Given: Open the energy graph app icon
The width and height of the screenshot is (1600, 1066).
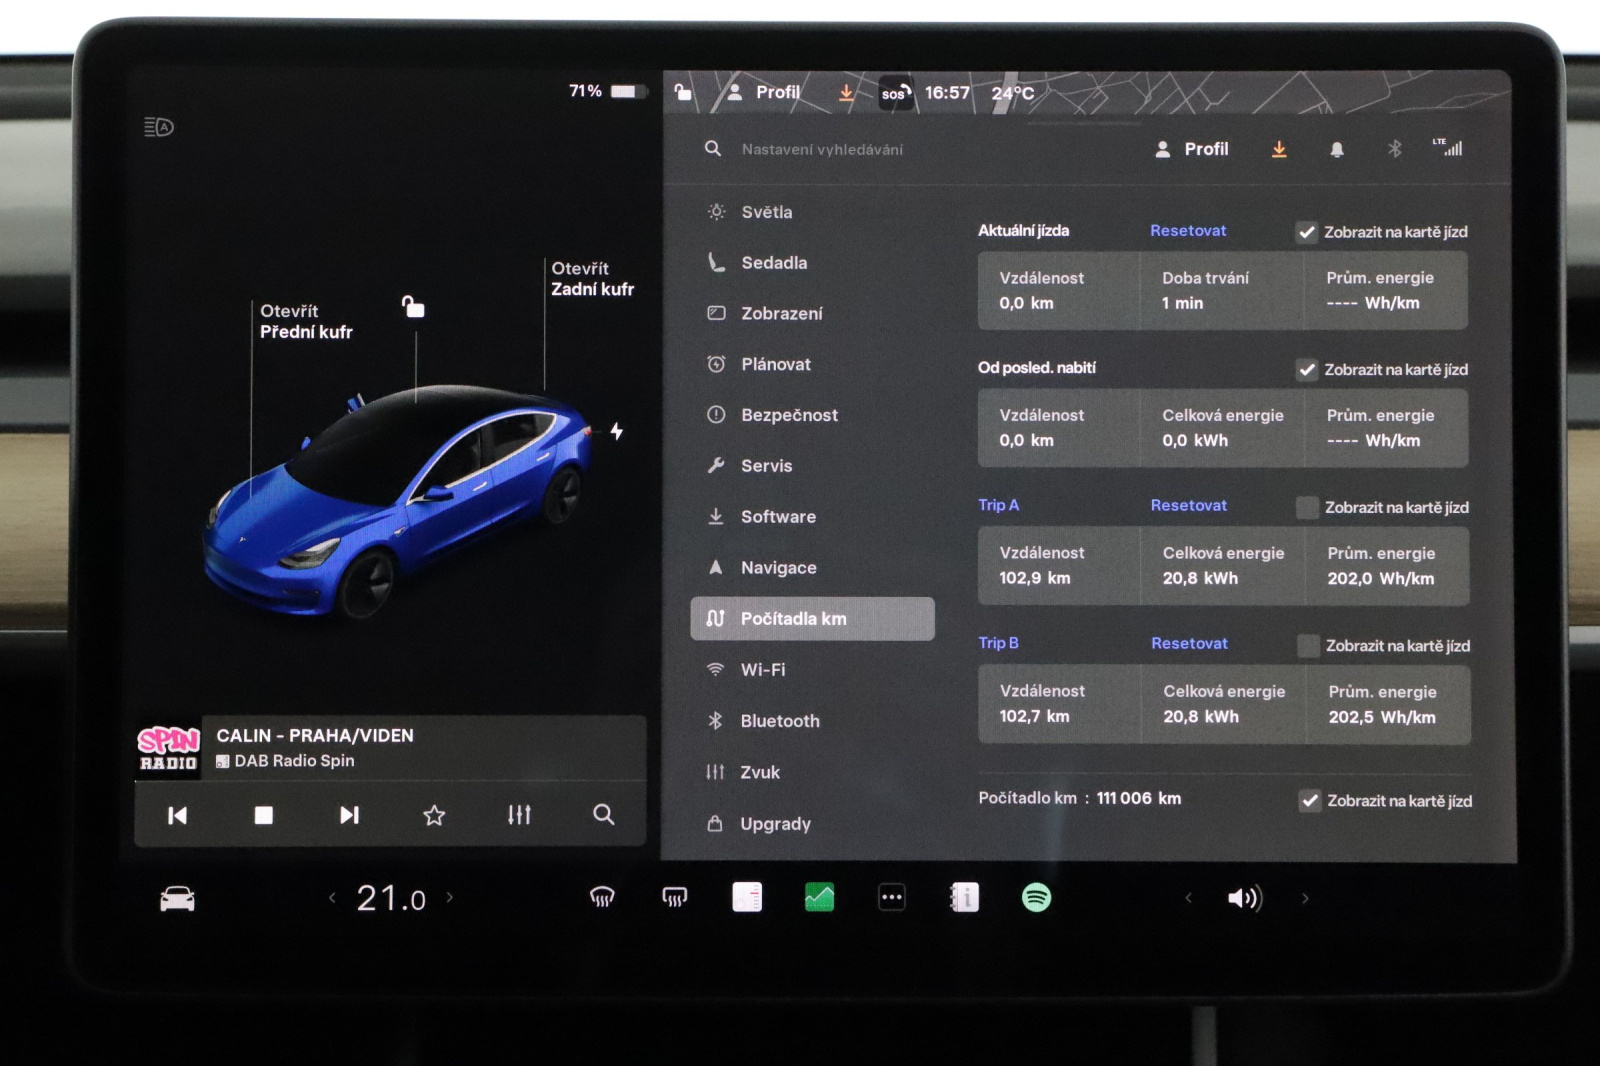Looking at the screenshot, I should 819,898.
